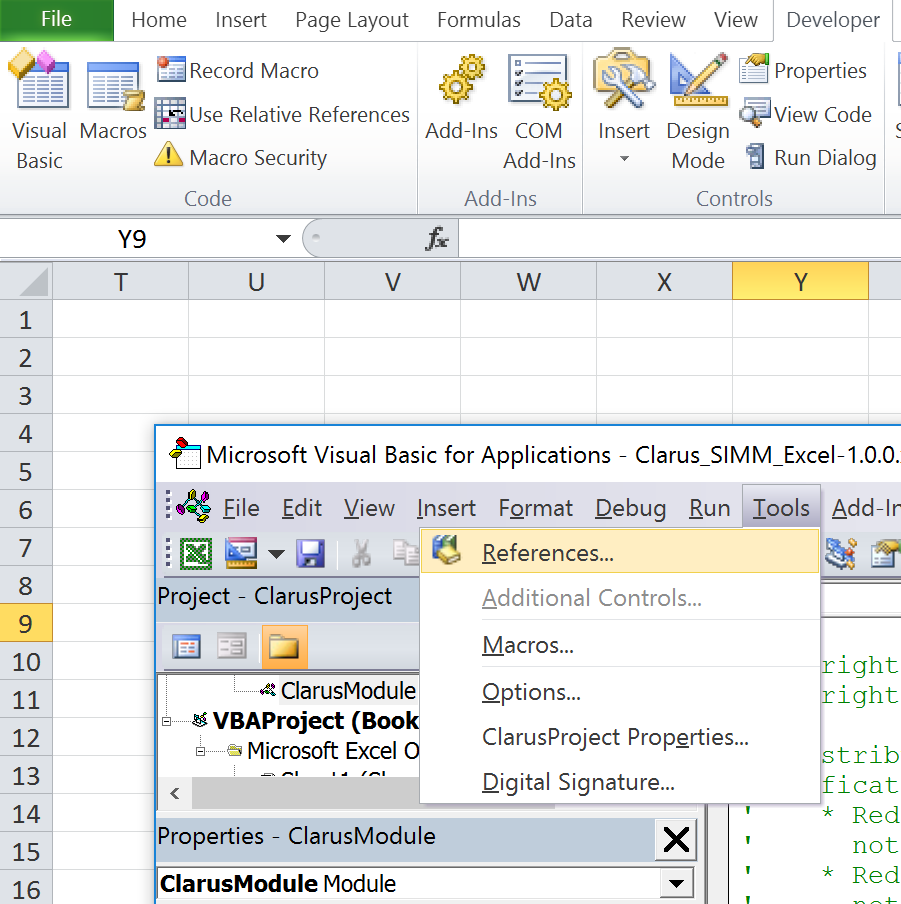This screenshot has width=901, height=904.
Task: Click View Microsoft Excel toolbar icon
Action: pyautogui.click(x=196, y=553)
